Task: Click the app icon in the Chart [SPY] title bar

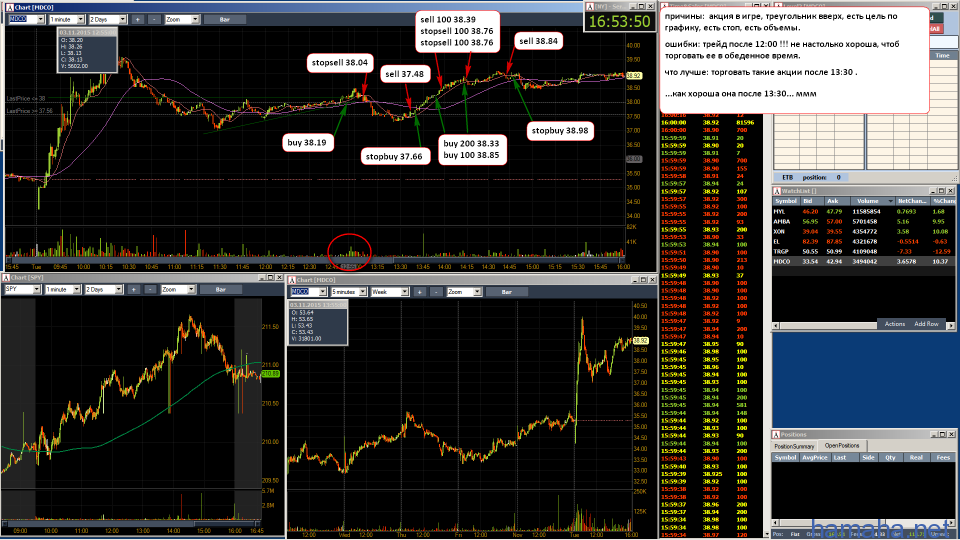Action: pyautogui.click(x=6, y=277)
